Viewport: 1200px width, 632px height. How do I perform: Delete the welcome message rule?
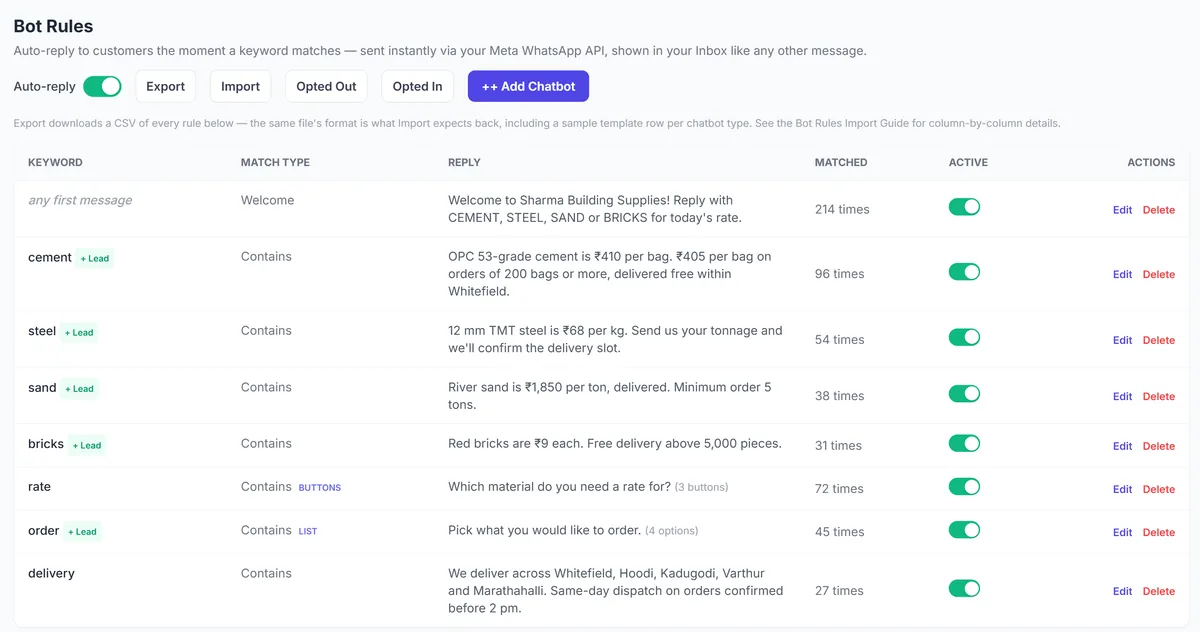[1159, 210]
